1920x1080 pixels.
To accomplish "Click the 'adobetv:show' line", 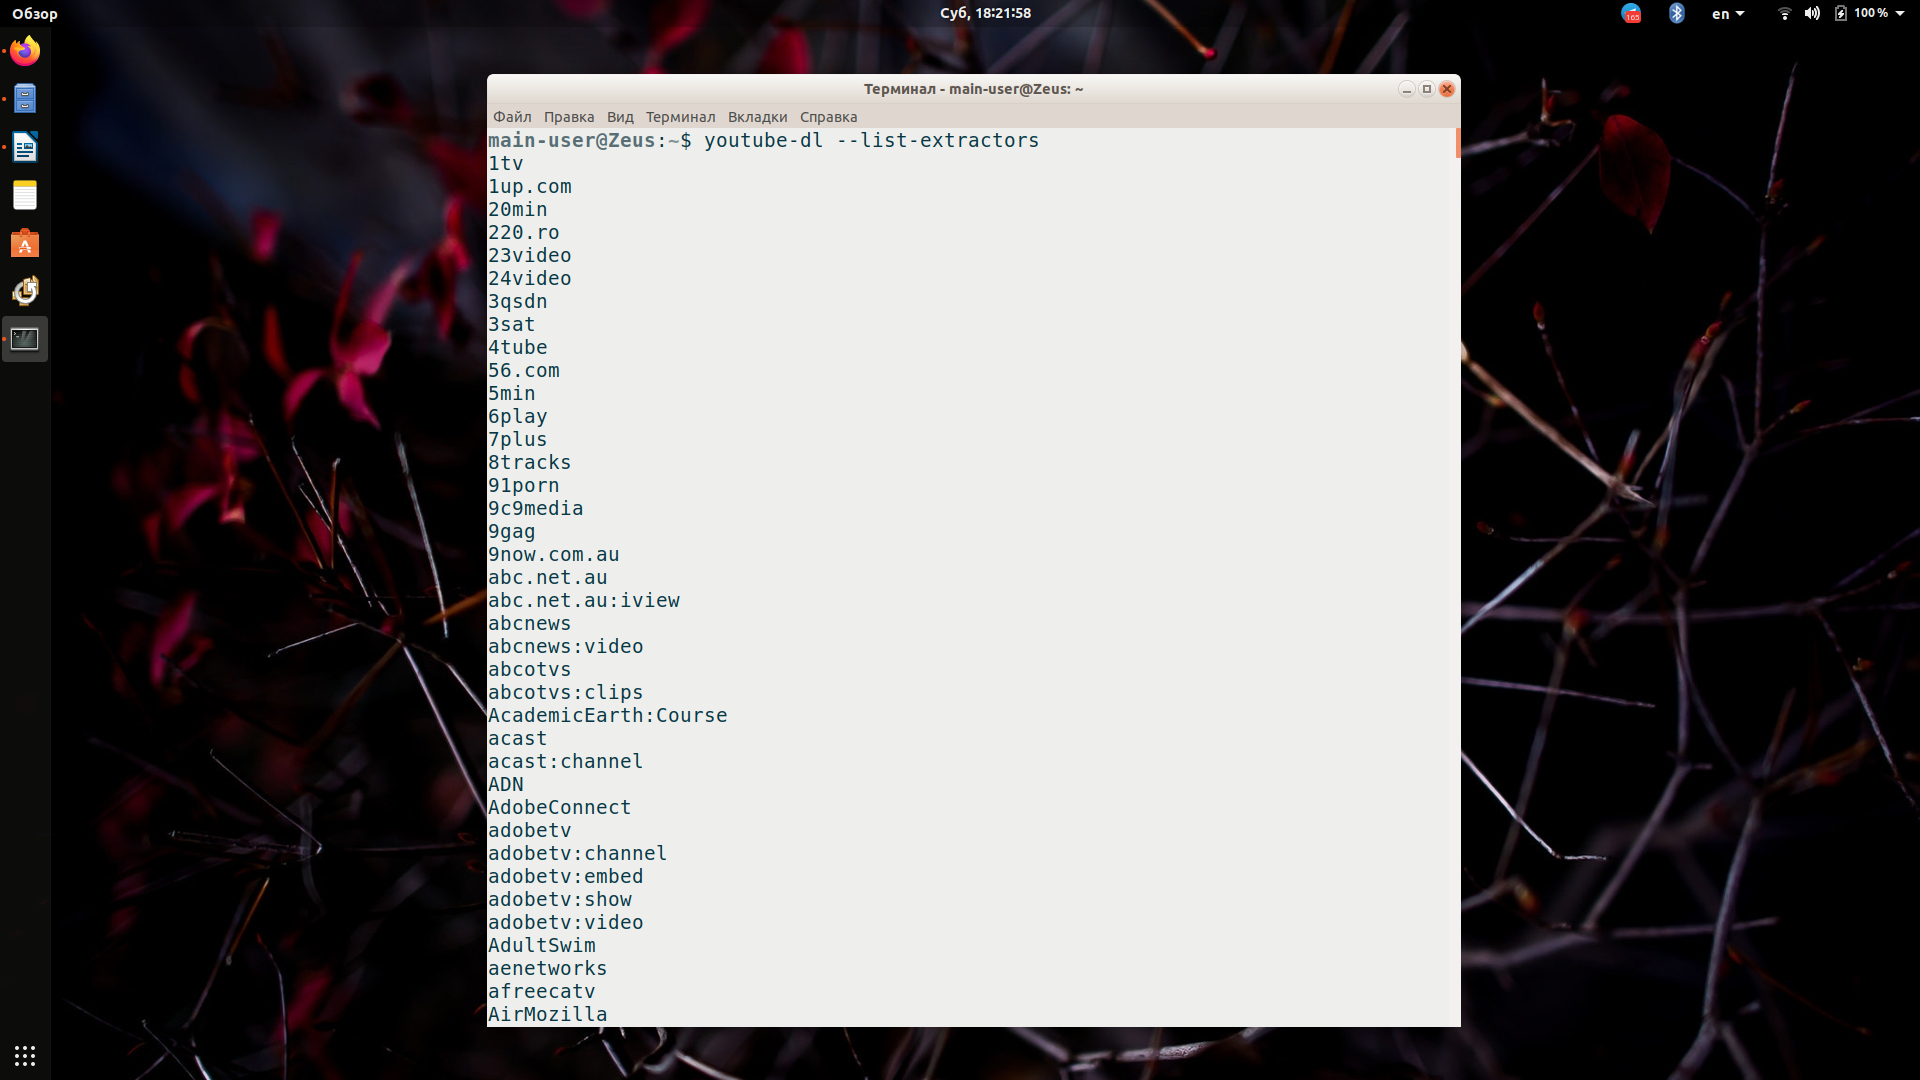I will click(x=559, y=900).
